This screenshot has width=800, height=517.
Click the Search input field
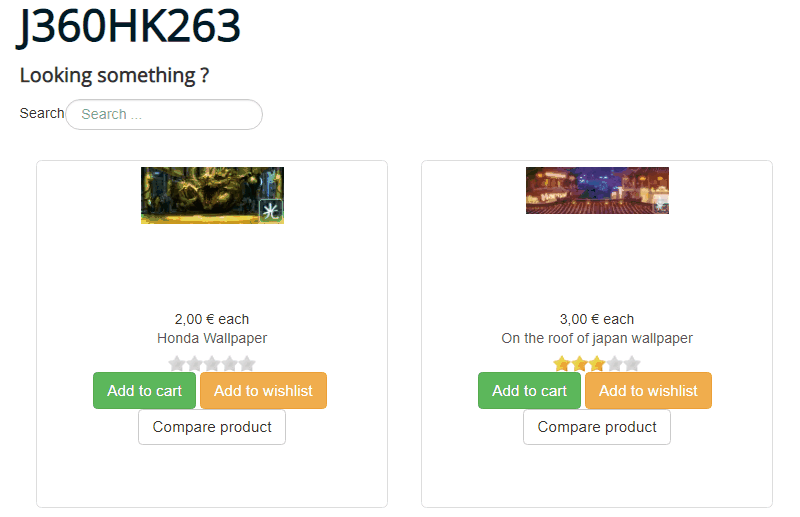click(x=164, y=114)
